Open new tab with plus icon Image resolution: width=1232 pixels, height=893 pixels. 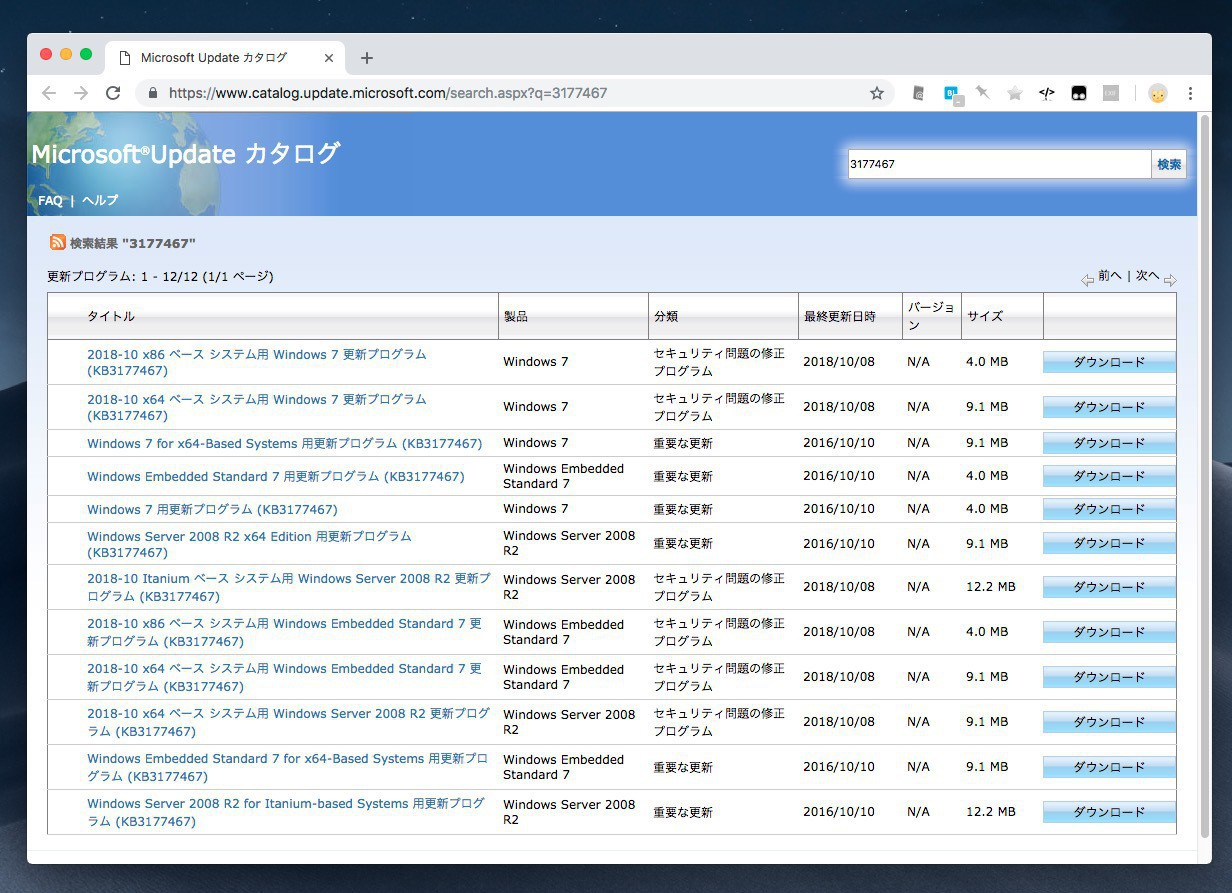tap(367, 58)
